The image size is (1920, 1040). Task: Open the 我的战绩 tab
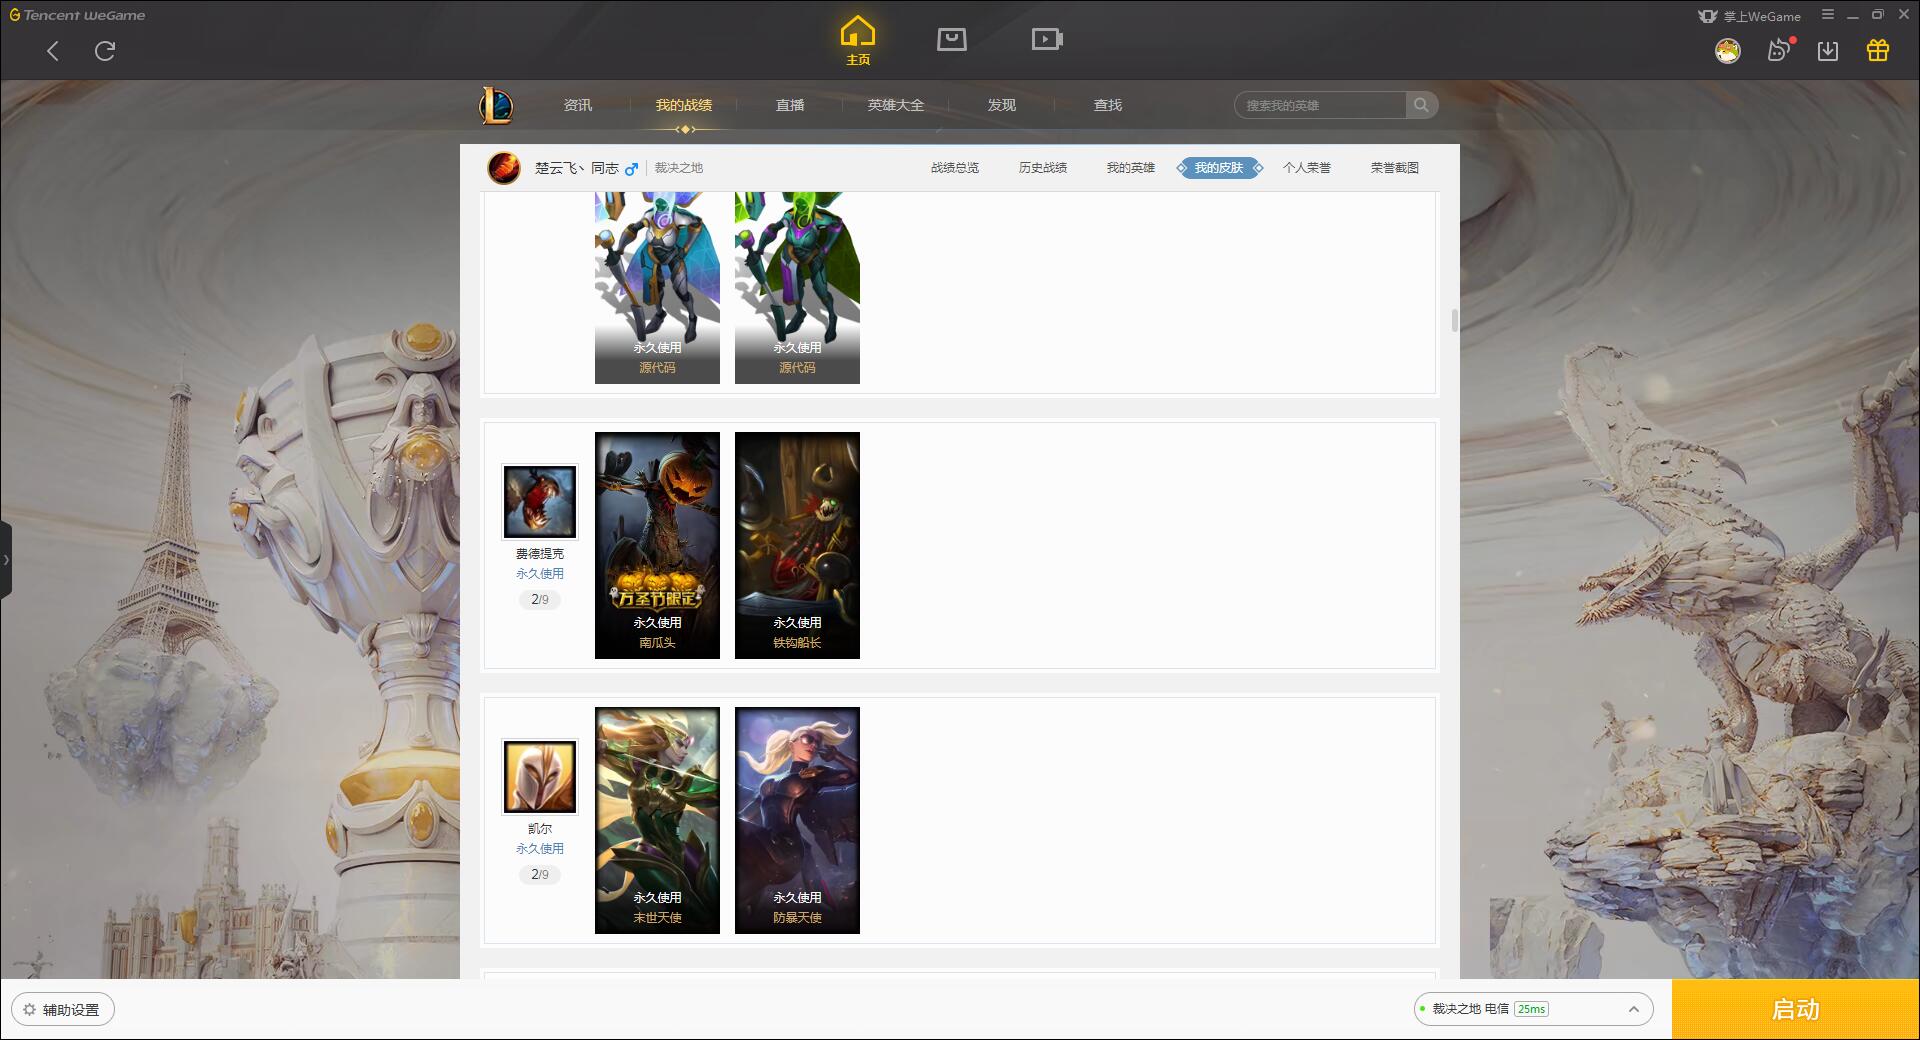(684, 105)
